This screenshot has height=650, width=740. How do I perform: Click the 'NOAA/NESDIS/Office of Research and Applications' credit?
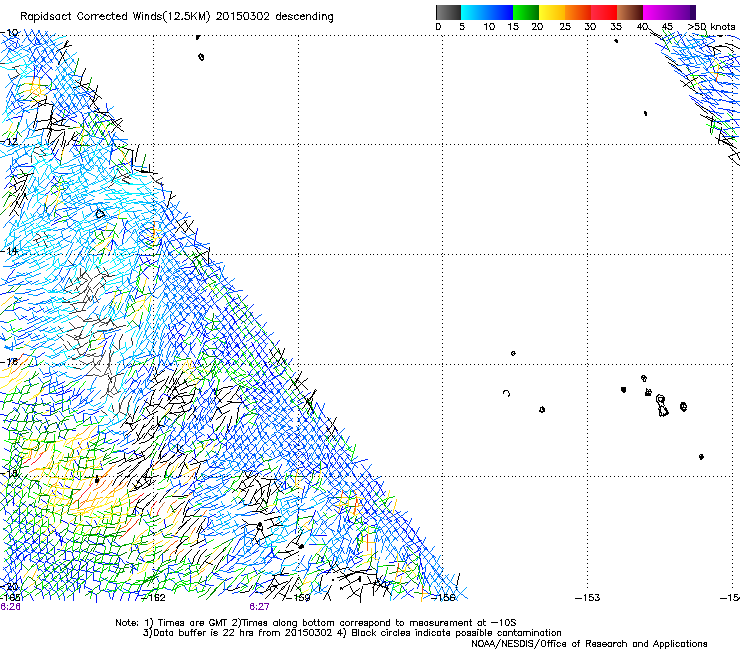point(589,644)
